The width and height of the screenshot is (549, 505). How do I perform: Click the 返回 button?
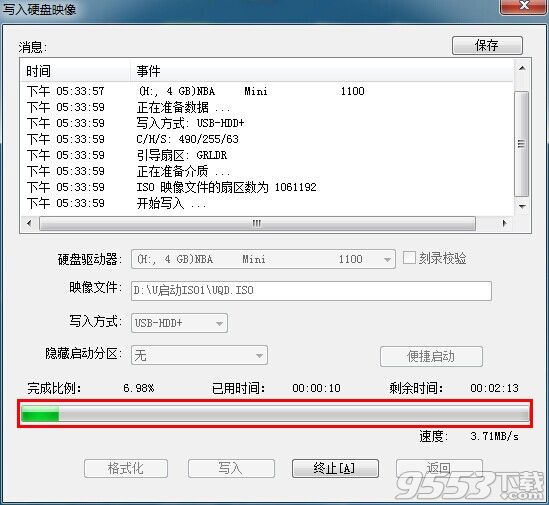tap(439, 468)
